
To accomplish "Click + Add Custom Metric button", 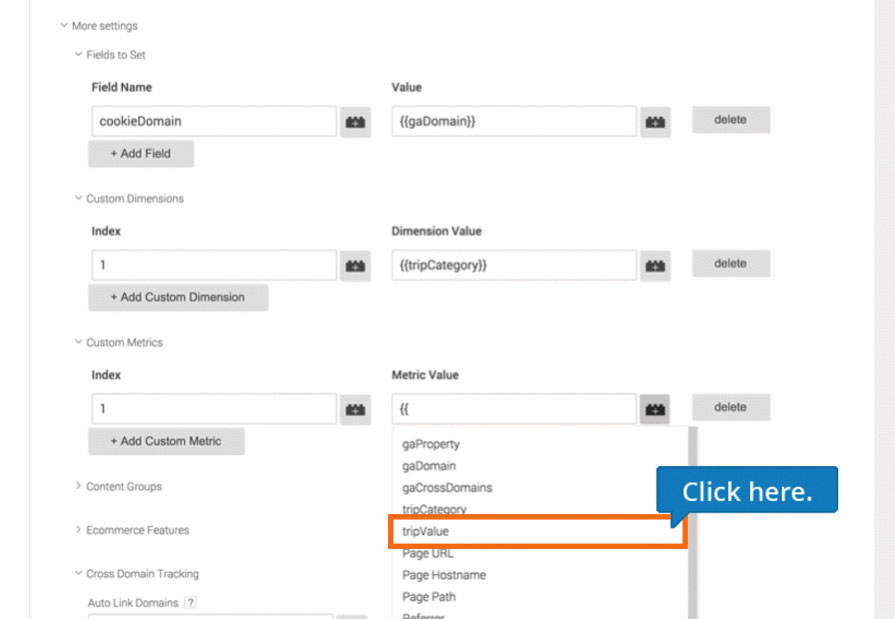I will (167, 441).
